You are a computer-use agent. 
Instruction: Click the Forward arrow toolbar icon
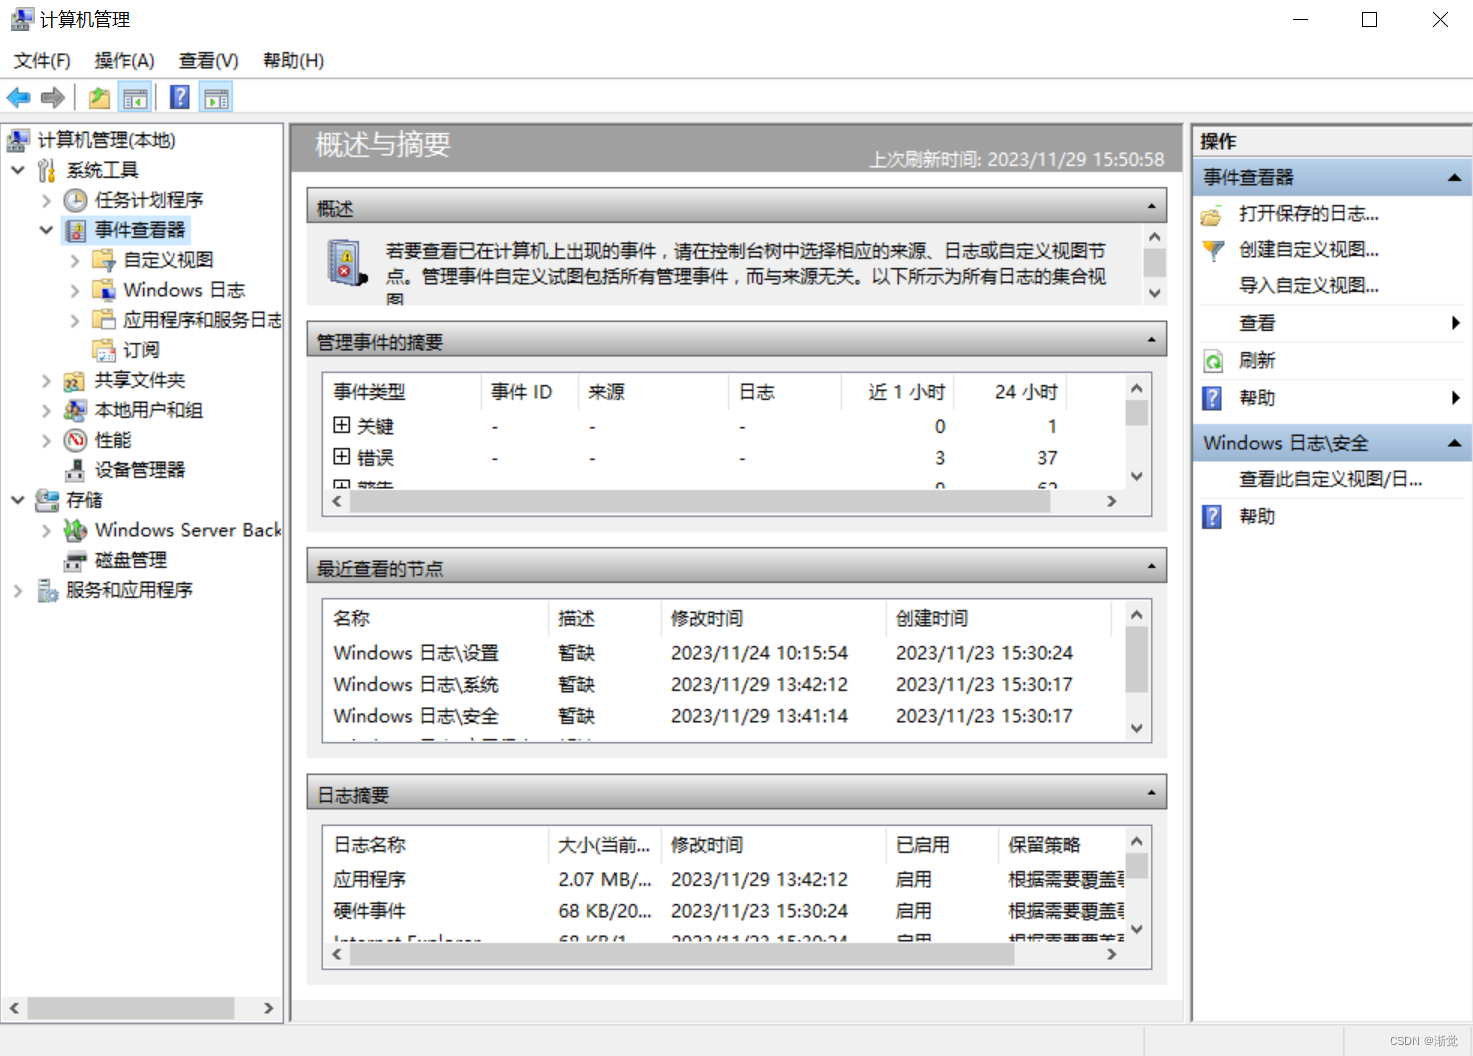[53, 98]
